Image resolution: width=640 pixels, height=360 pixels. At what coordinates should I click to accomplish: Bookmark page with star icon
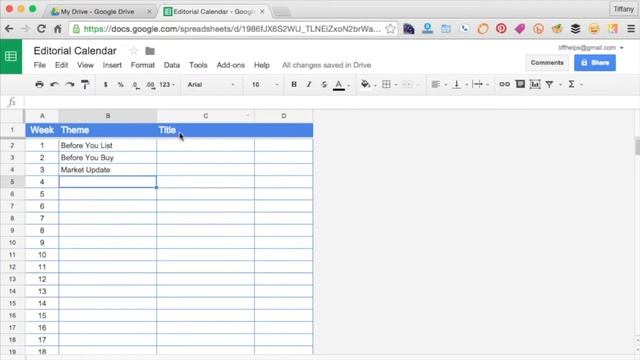(390, 29)
